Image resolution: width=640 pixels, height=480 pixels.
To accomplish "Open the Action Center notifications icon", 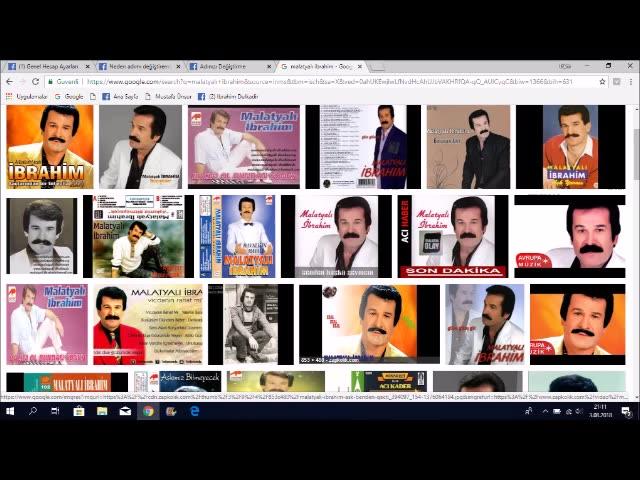I will [x=626, y=411].
